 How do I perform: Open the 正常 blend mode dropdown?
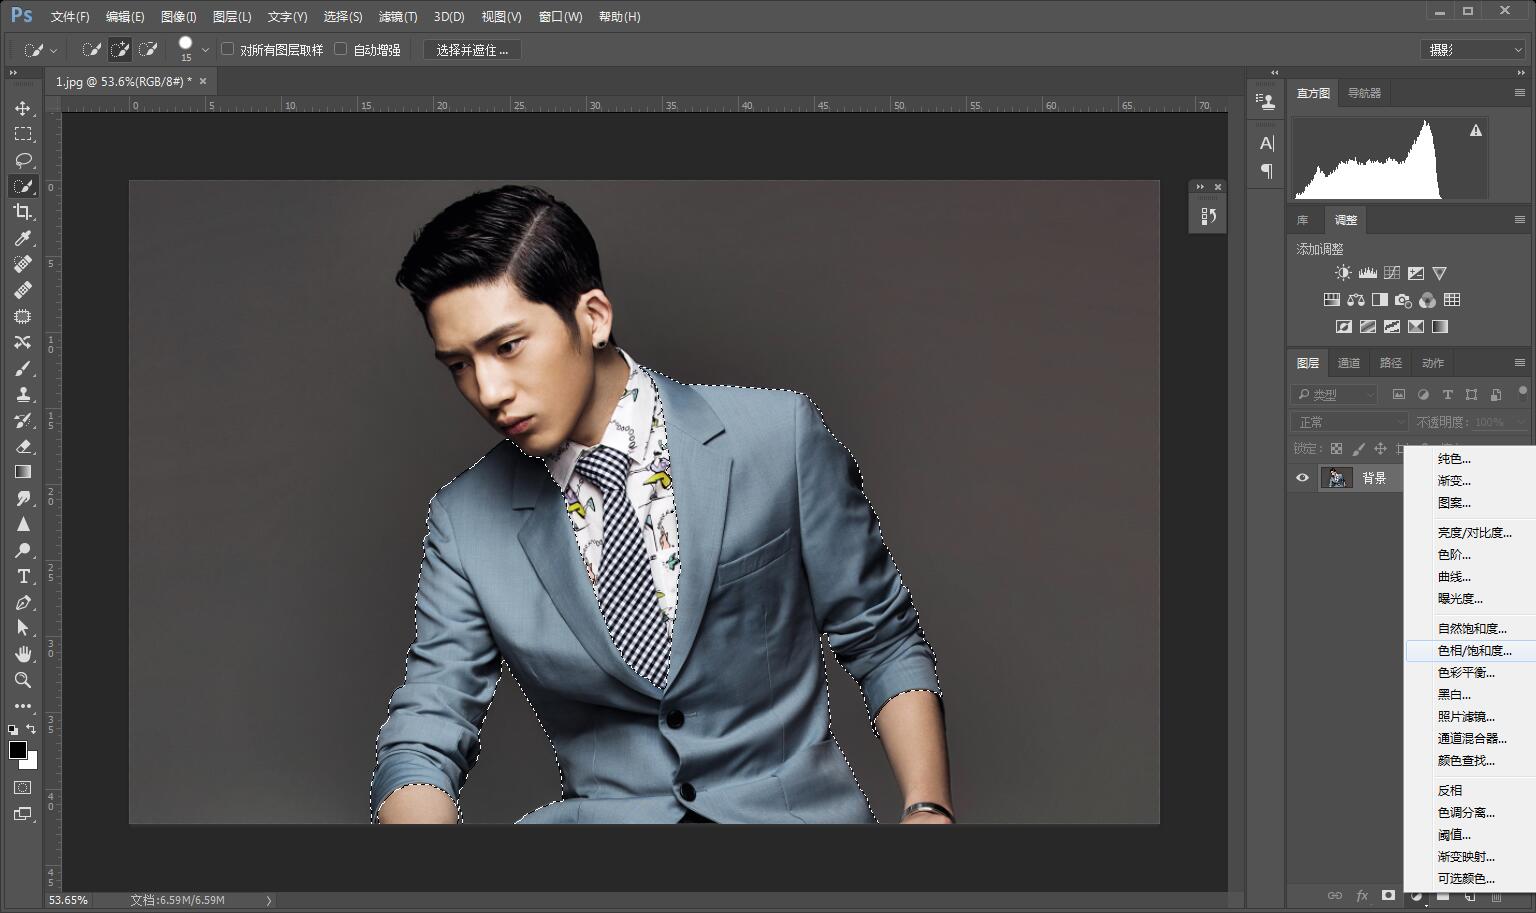pyautogui.click(x=1349, y=422)
